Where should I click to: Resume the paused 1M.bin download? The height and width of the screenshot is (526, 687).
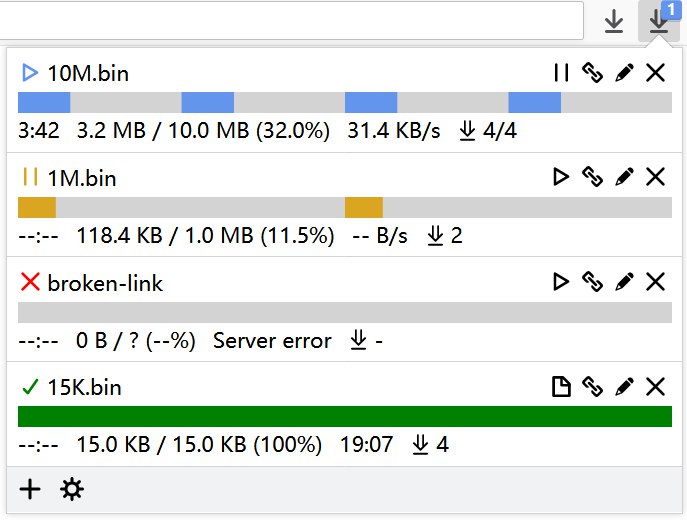561,177
